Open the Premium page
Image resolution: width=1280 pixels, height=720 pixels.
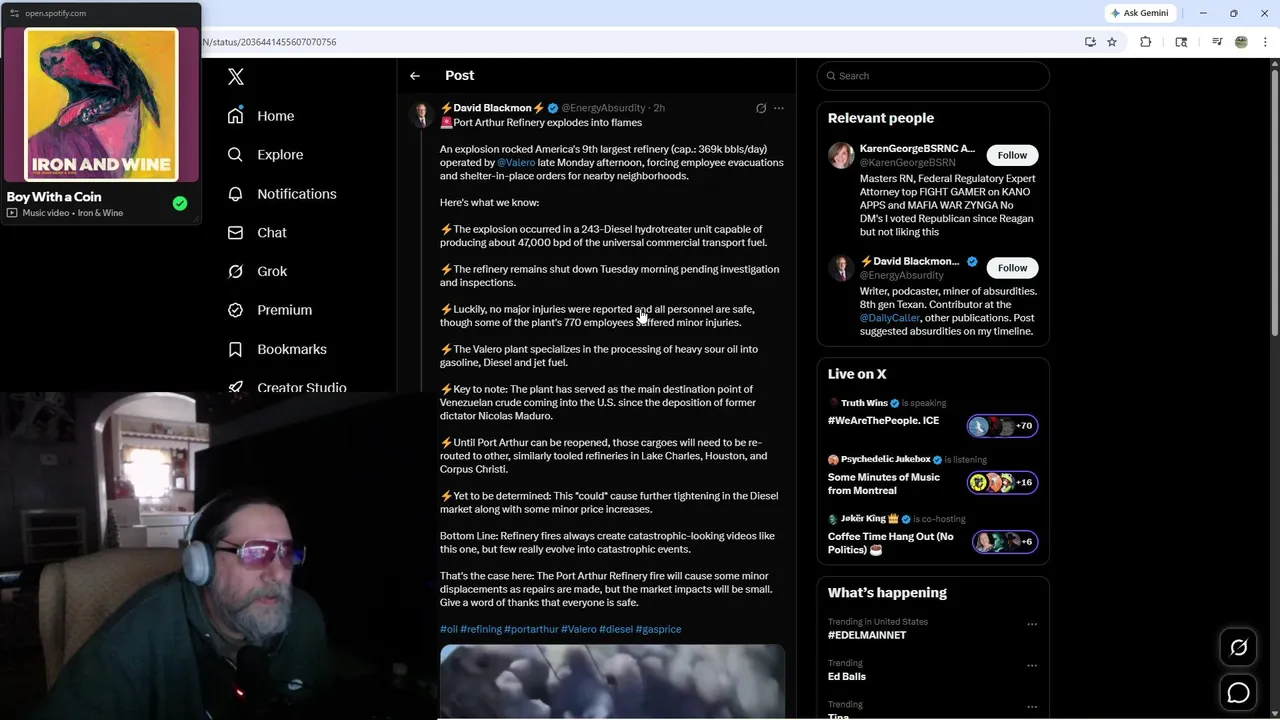[270, 310]
